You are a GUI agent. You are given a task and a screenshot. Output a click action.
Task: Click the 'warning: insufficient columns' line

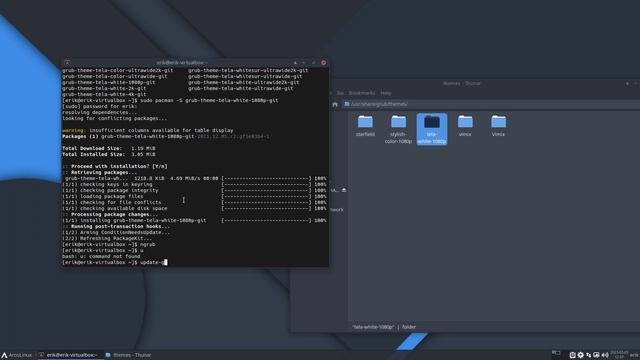click(x=148, y=131)
